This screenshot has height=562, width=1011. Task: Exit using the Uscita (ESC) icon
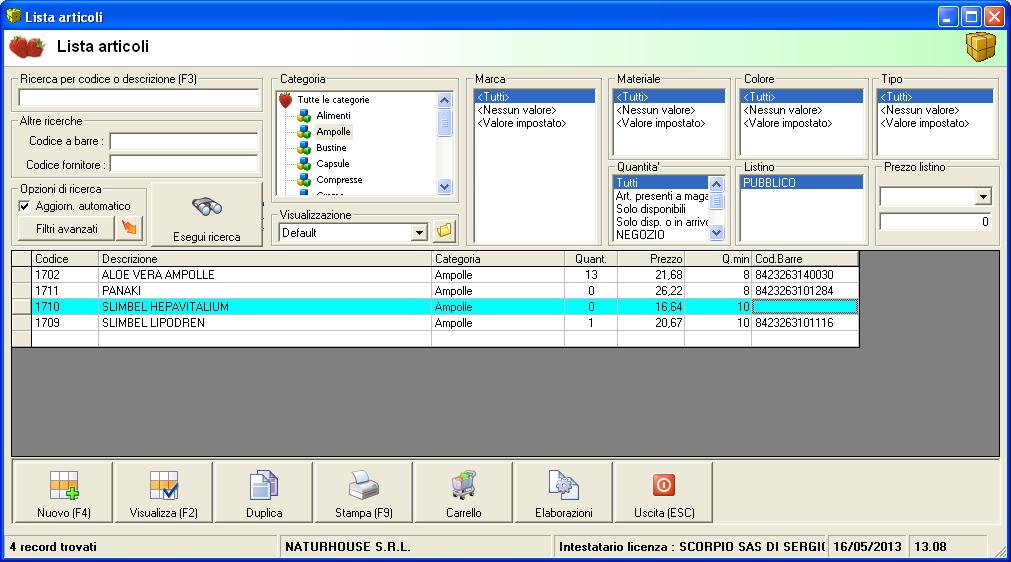[x=663, y=487]
